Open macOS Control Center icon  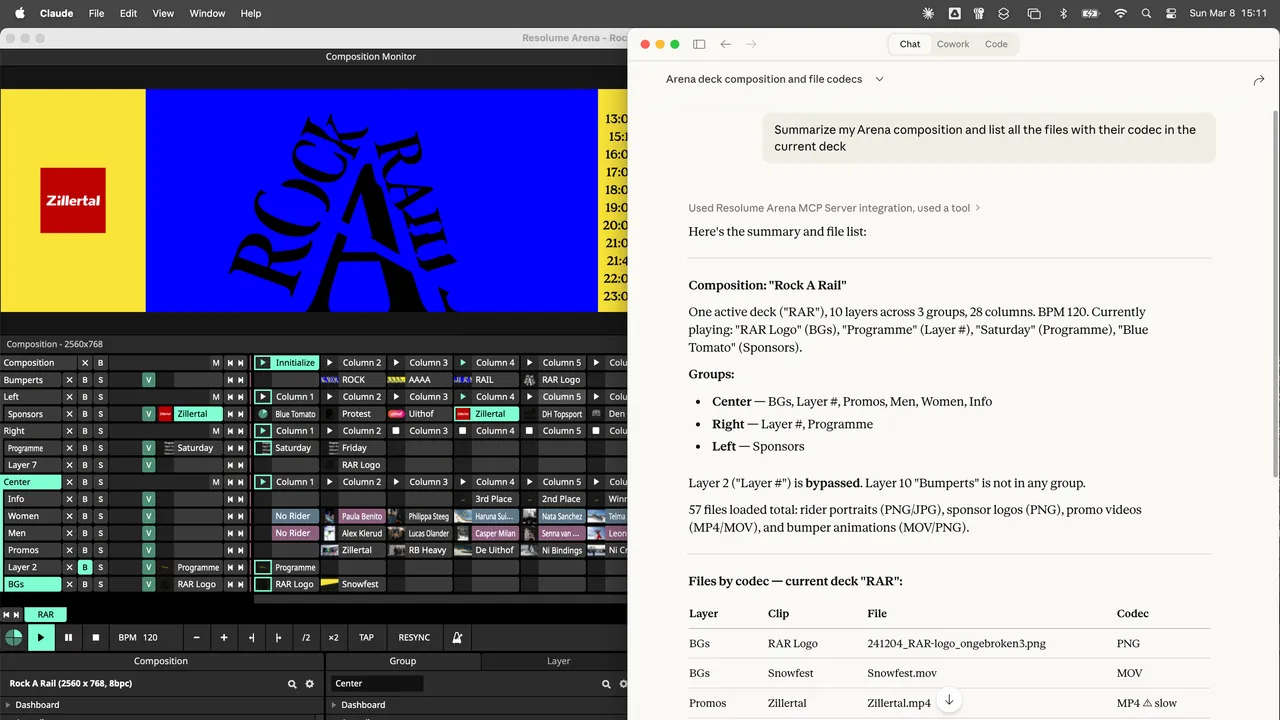point(1172,13)
